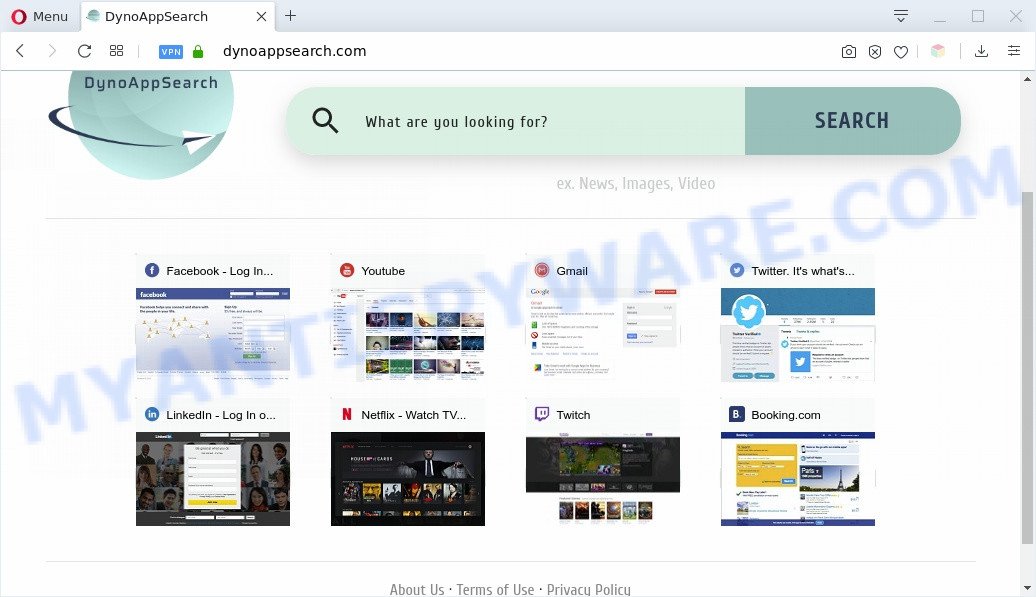Open the Twitch title link
This screenshot has height=597, width=1036.
click(574, 415)
